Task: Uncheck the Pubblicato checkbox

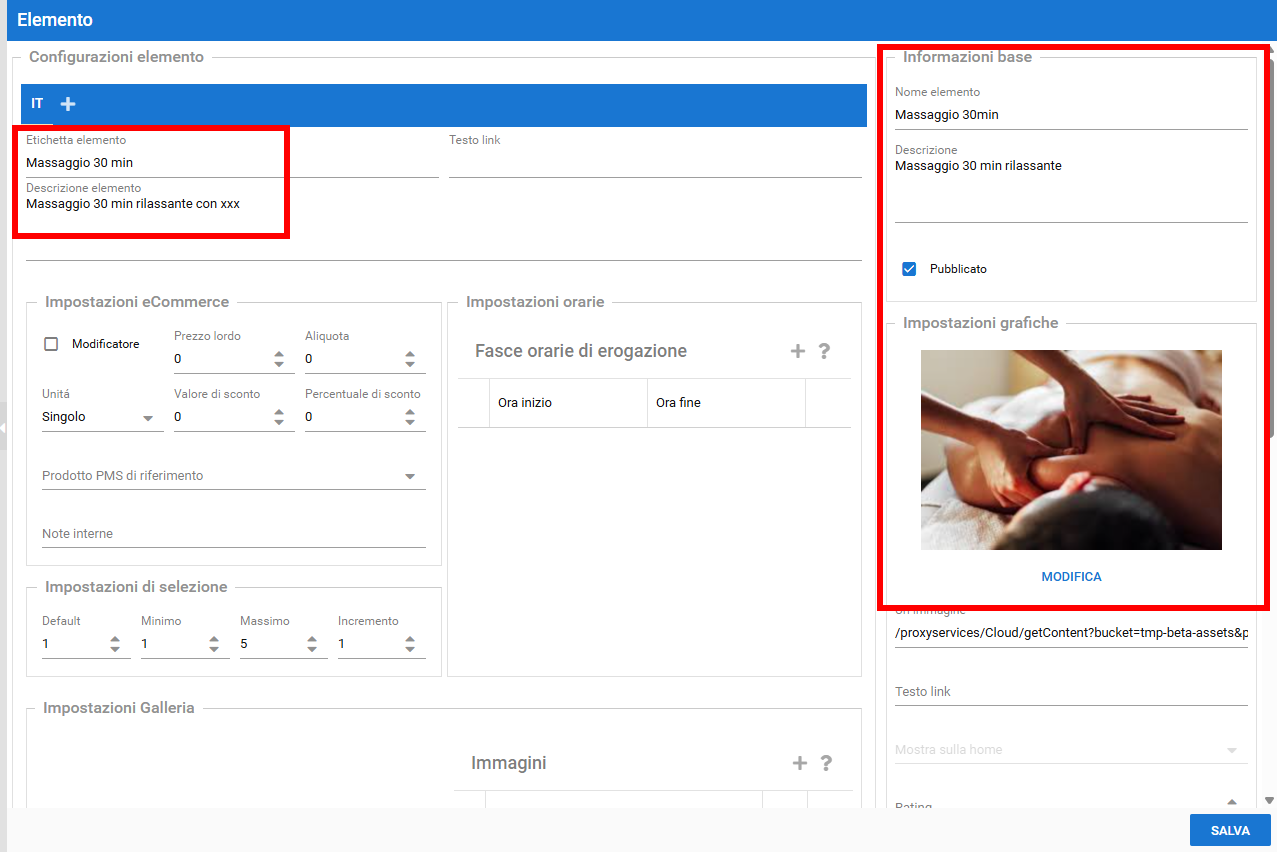Action: pos(909,269)
